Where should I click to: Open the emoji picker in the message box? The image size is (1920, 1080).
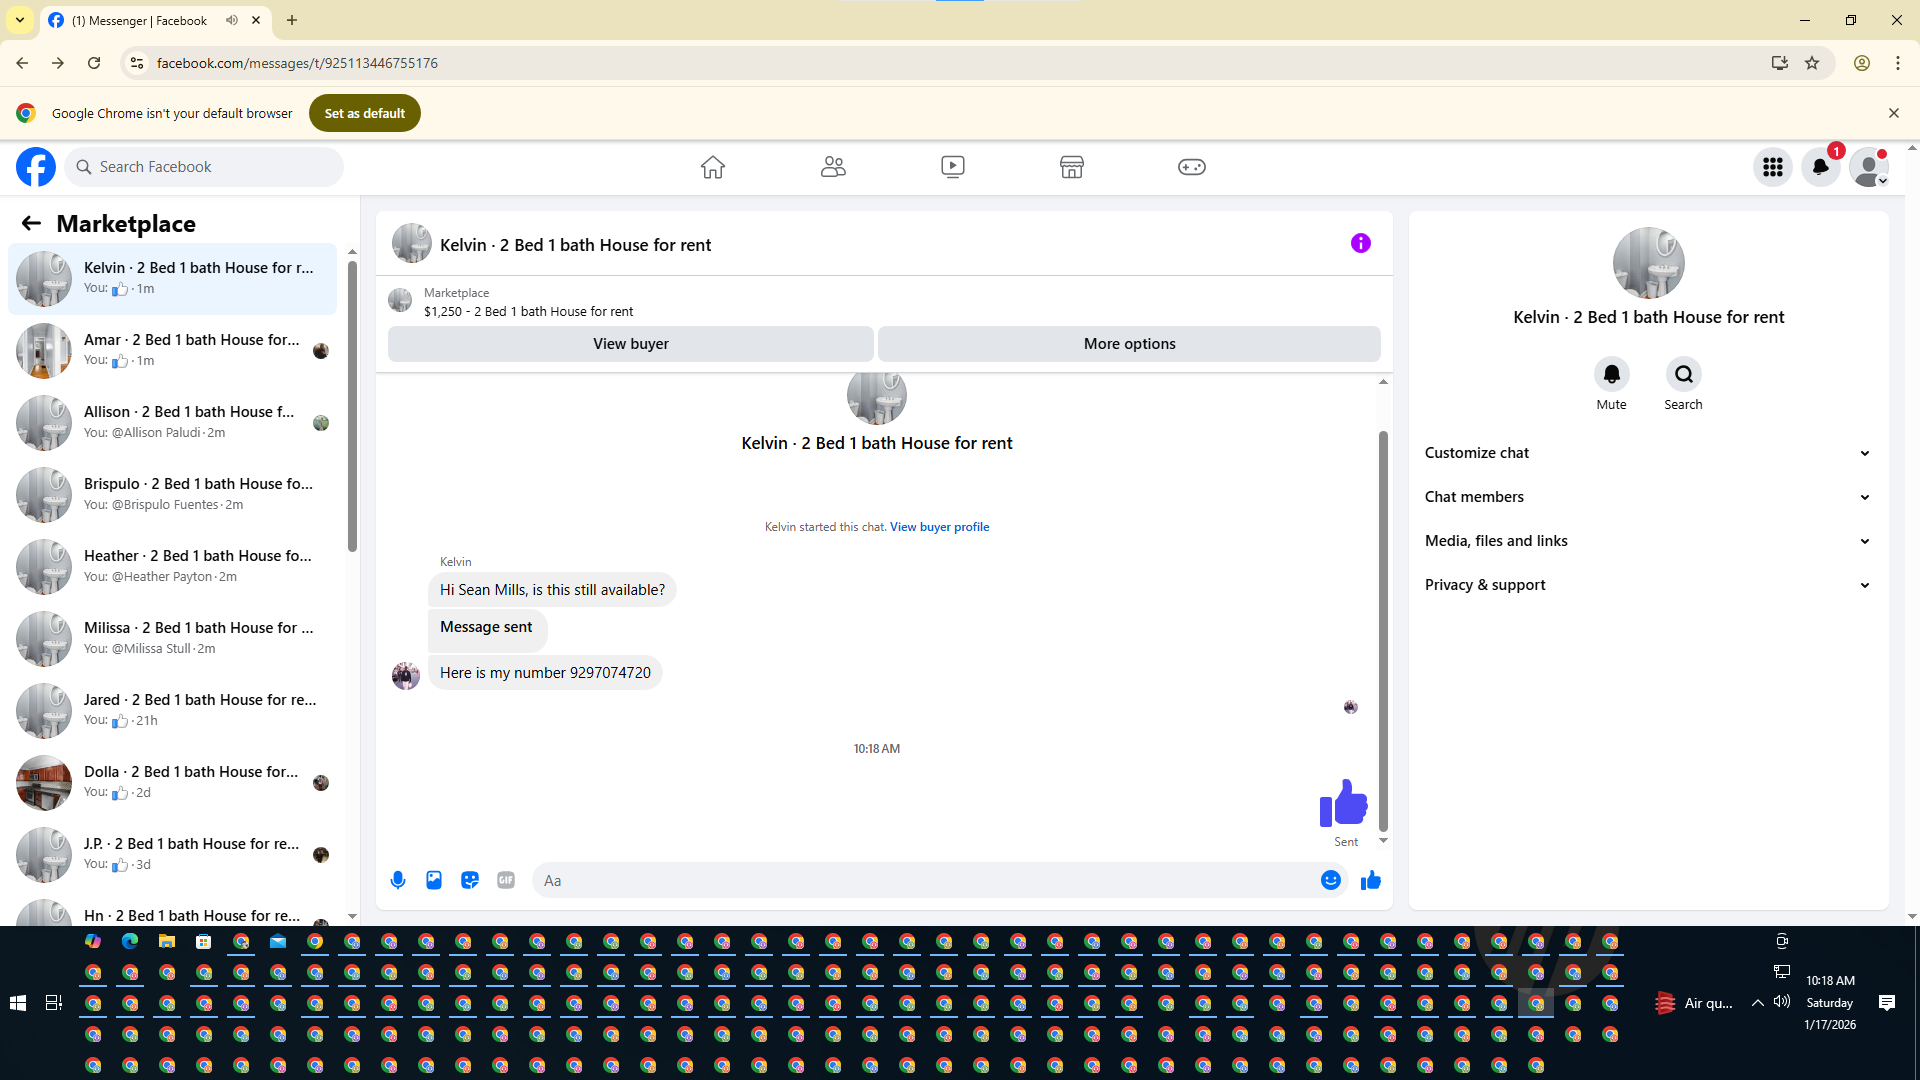coord(1330,880)
